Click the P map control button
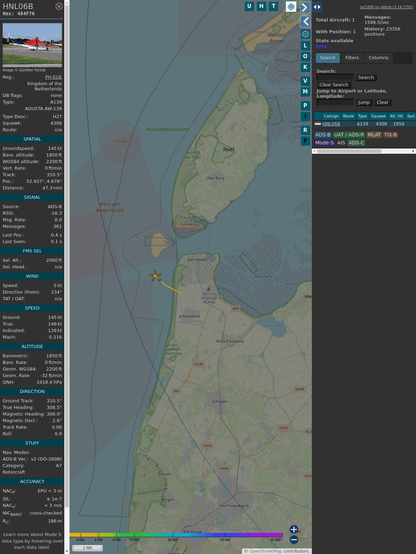The height and width of the screenshot is (554, 416). coord(305,105)
